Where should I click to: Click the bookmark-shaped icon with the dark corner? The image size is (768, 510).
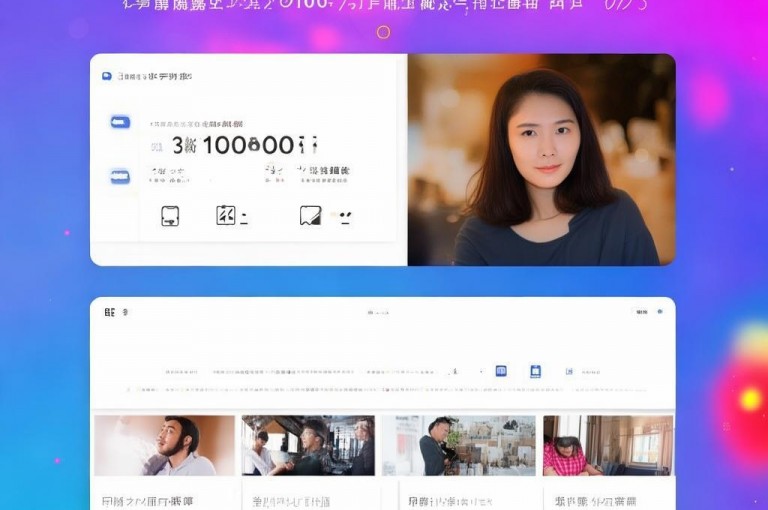[x=311, y=216]
